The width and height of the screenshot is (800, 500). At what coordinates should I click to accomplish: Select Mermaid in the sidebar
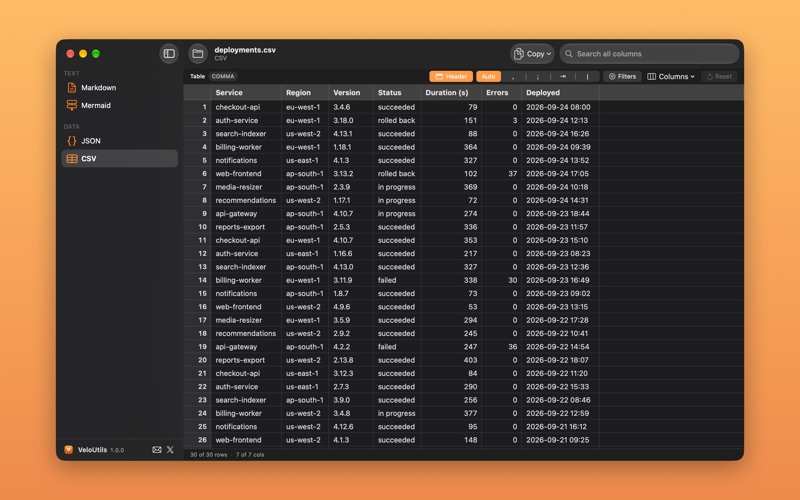click(x=119, y=106)
